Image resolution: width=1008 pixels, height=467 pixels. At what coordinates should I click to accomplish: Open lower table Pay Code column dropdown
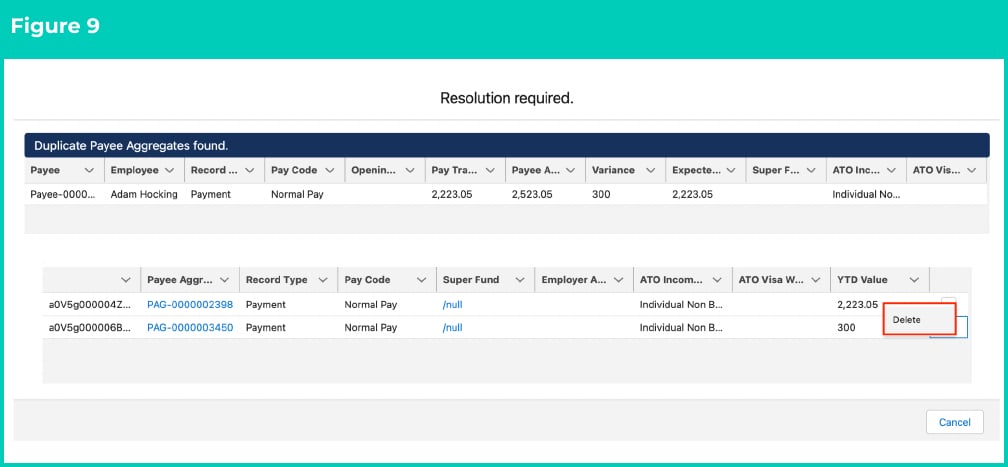(421, 280)
